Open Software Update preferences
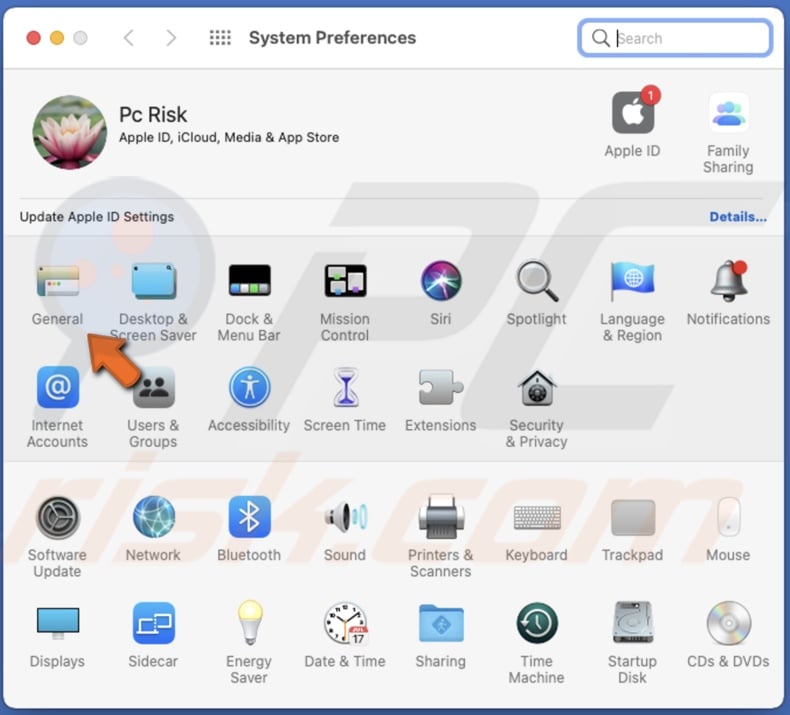The height and width of the screenshot is (715, 790). coord(58,517)
